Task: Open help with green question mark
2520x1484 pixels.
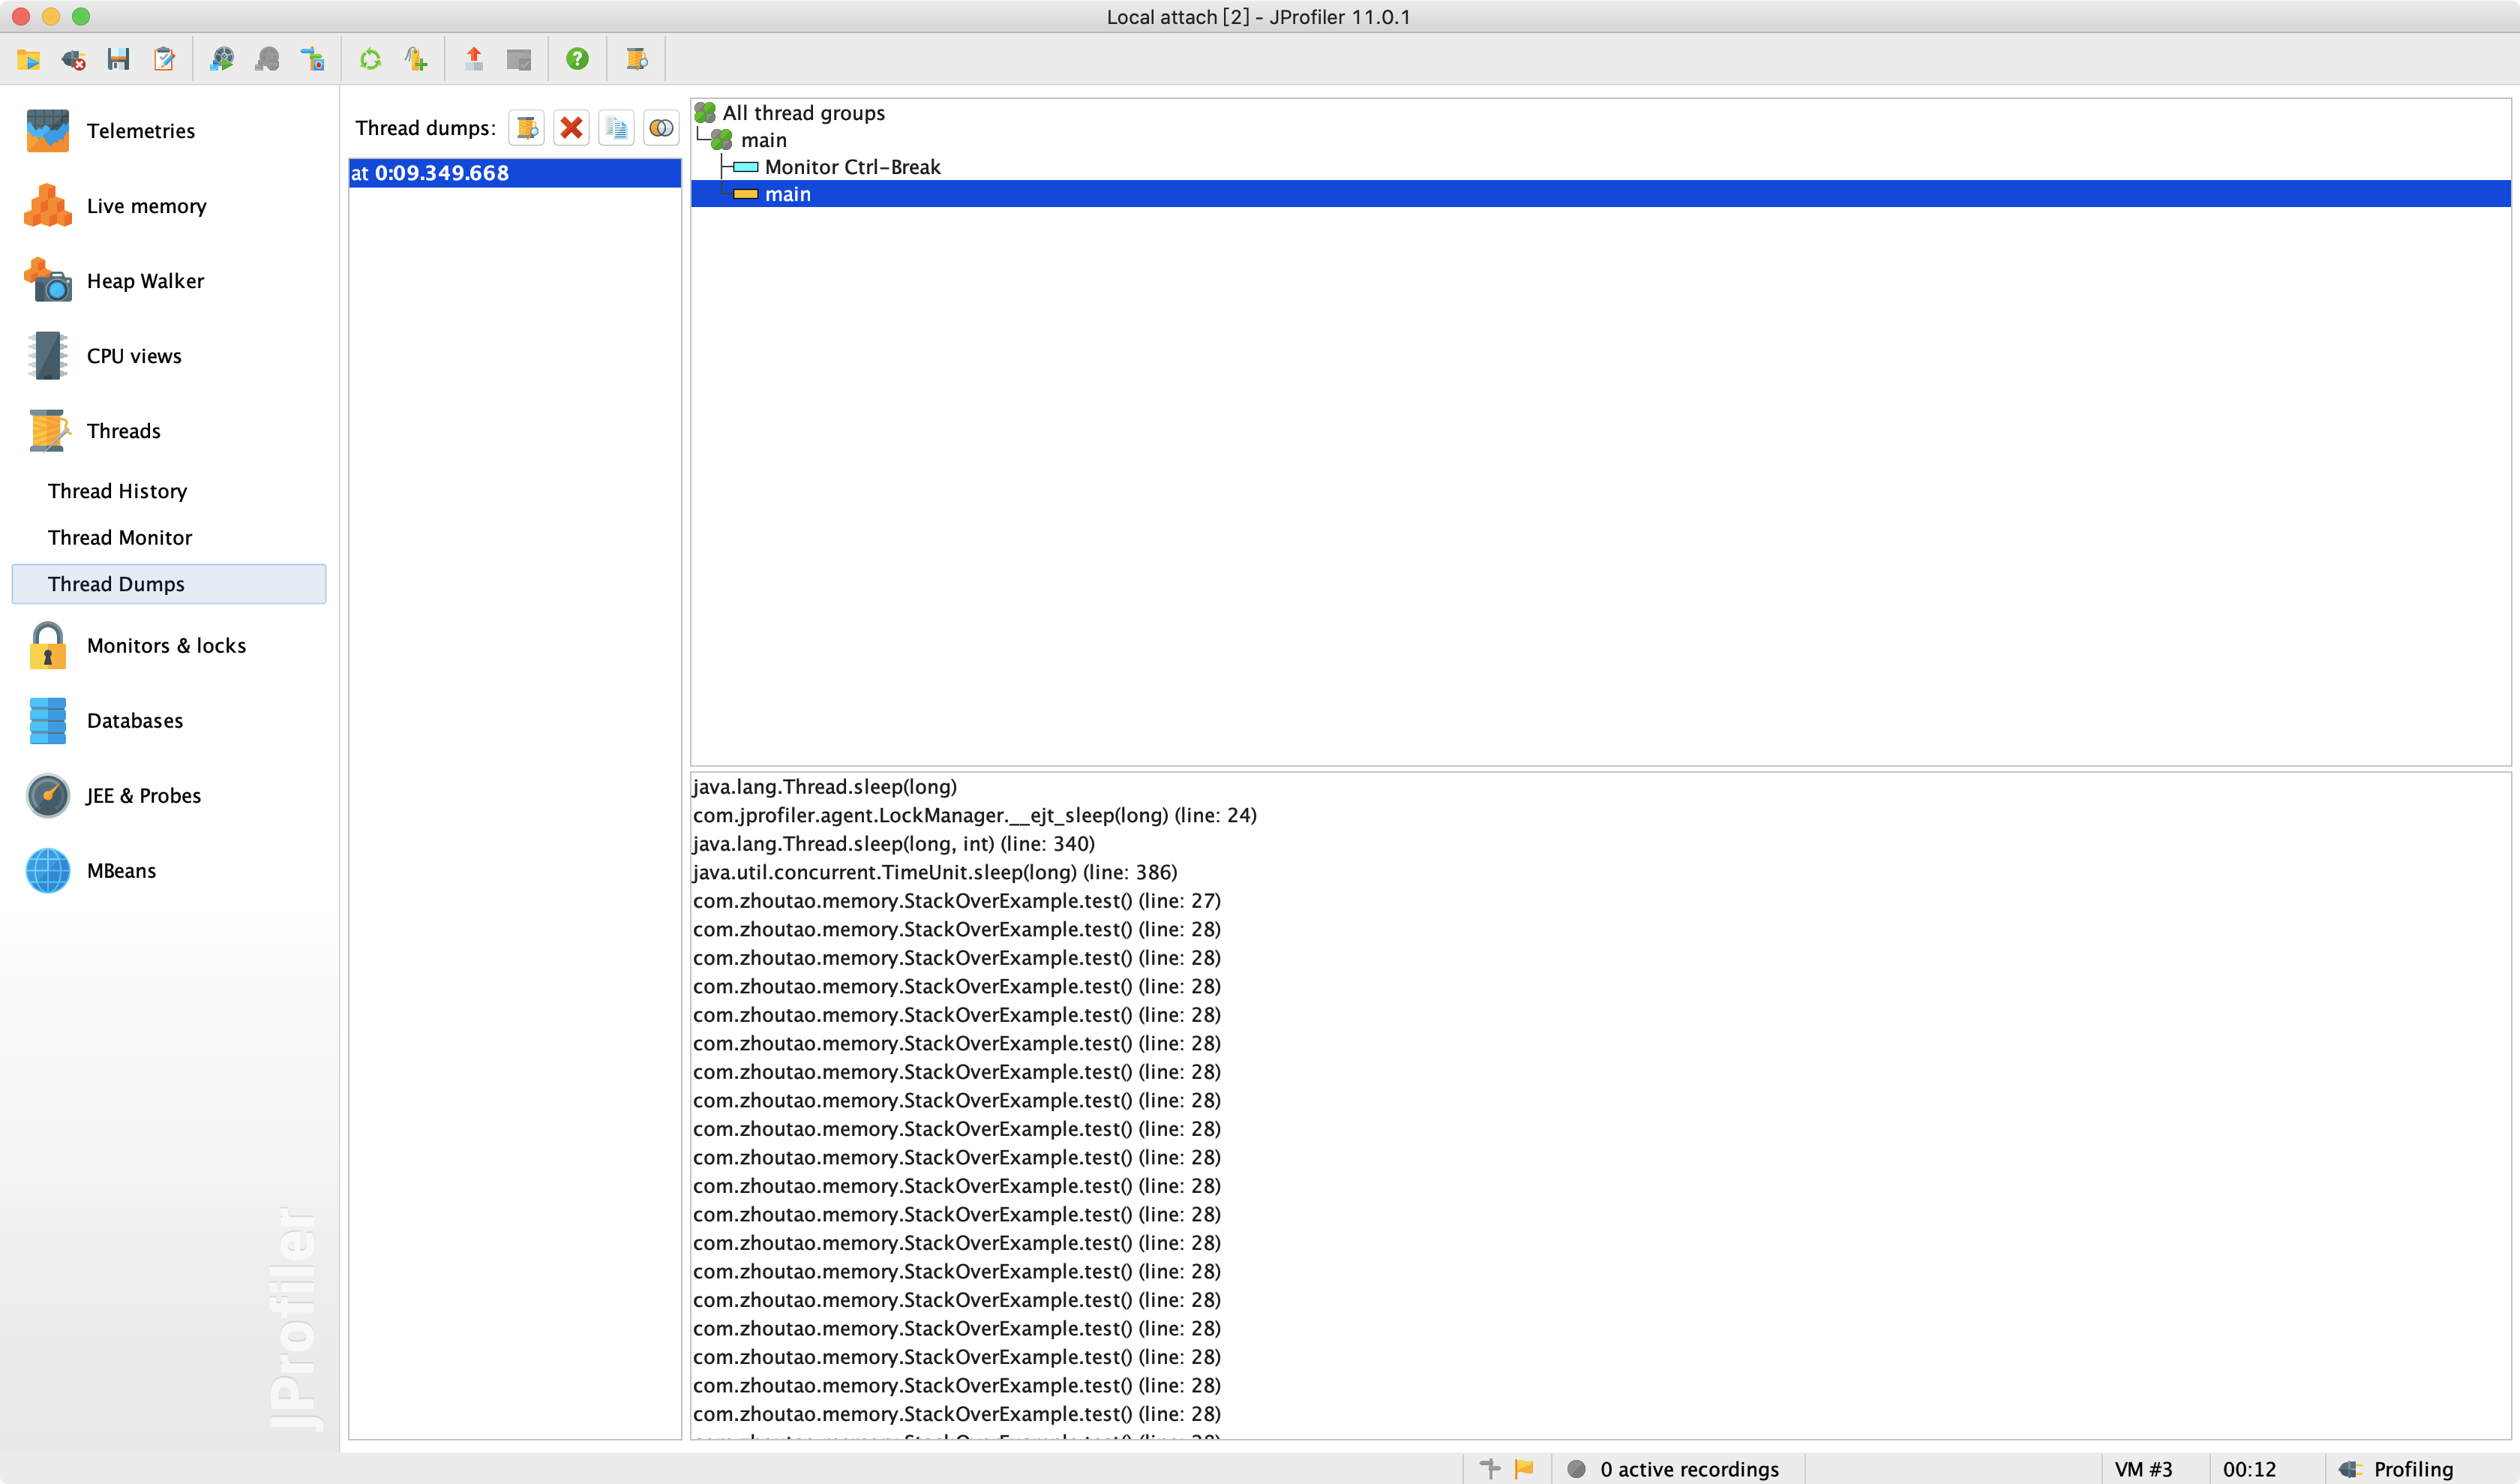Action: pos(577,60)
